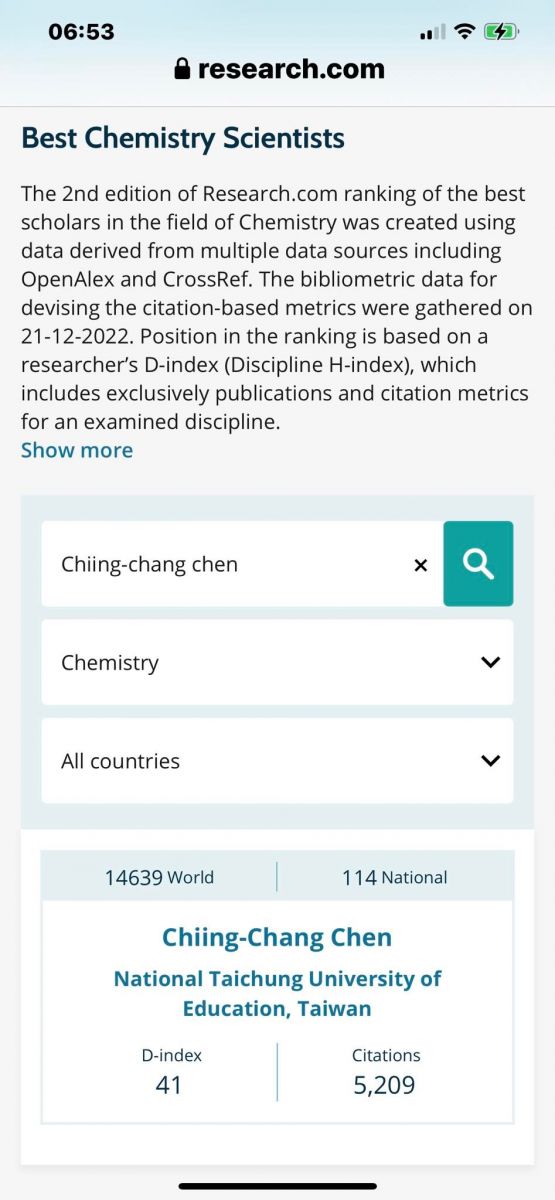This screenshot has width=555, height=1200.
Task: Tap the cellular signal bars icon
Action: [432, 33]
